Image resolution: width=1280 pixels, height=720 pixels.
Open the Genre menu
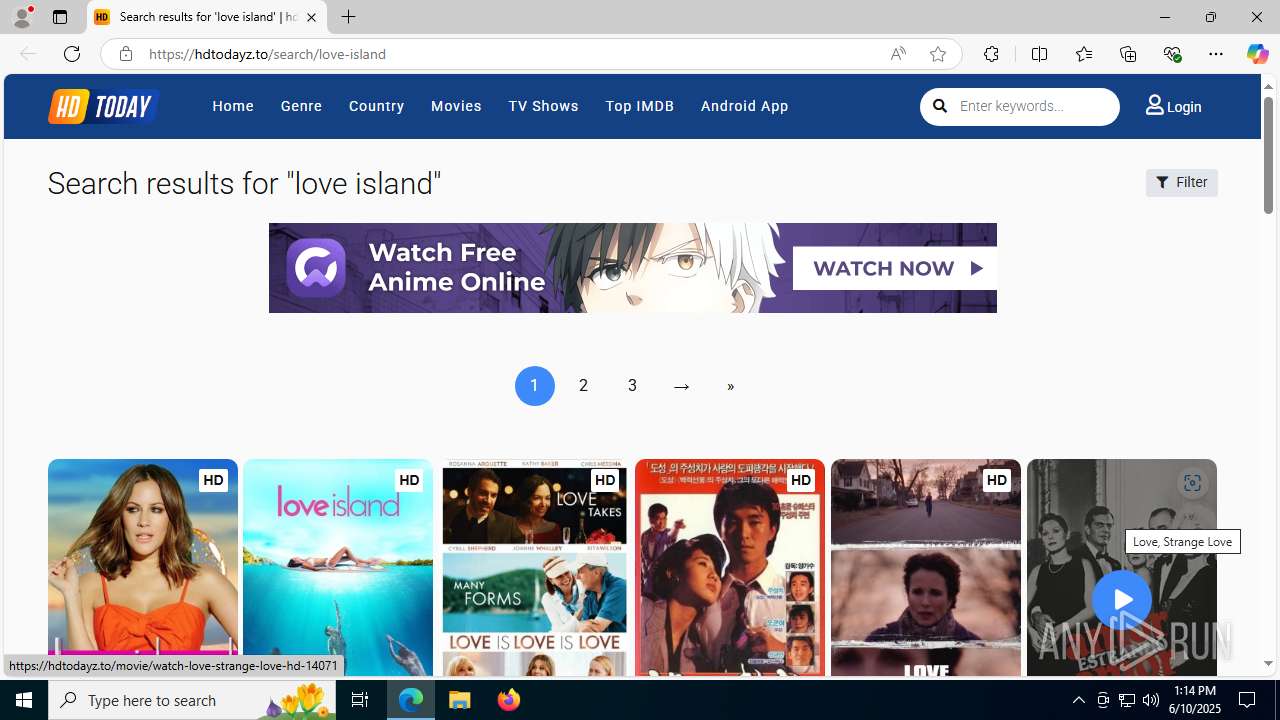coord(301,106)
